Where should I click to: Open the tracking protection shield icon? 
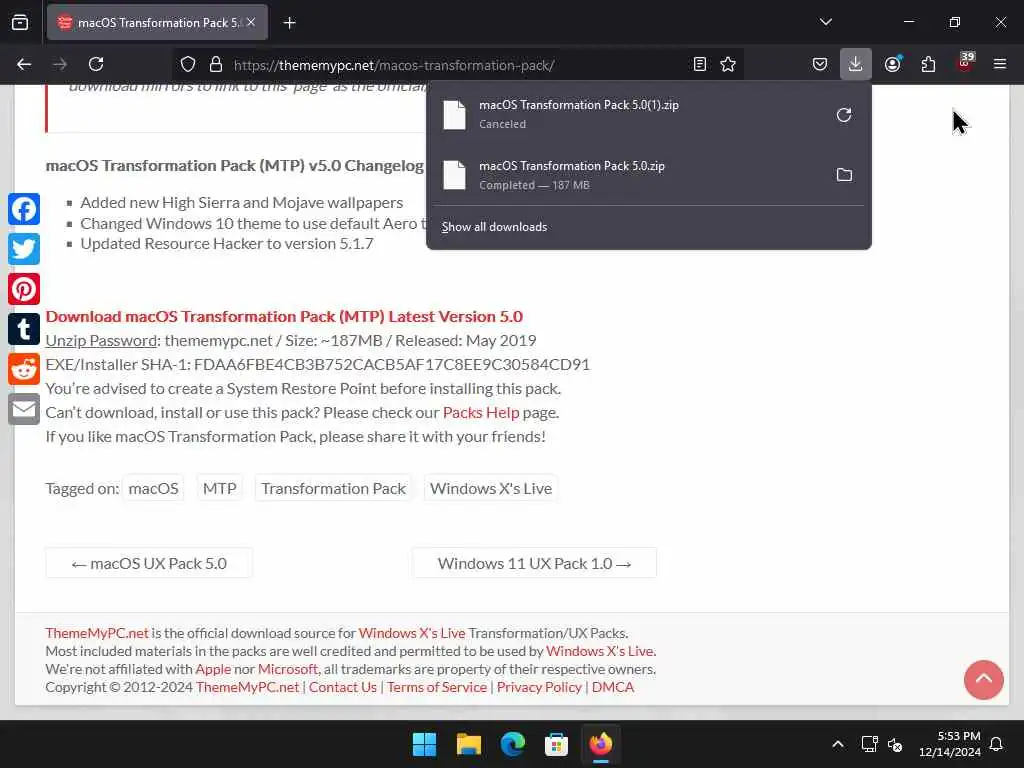(188, 64)
